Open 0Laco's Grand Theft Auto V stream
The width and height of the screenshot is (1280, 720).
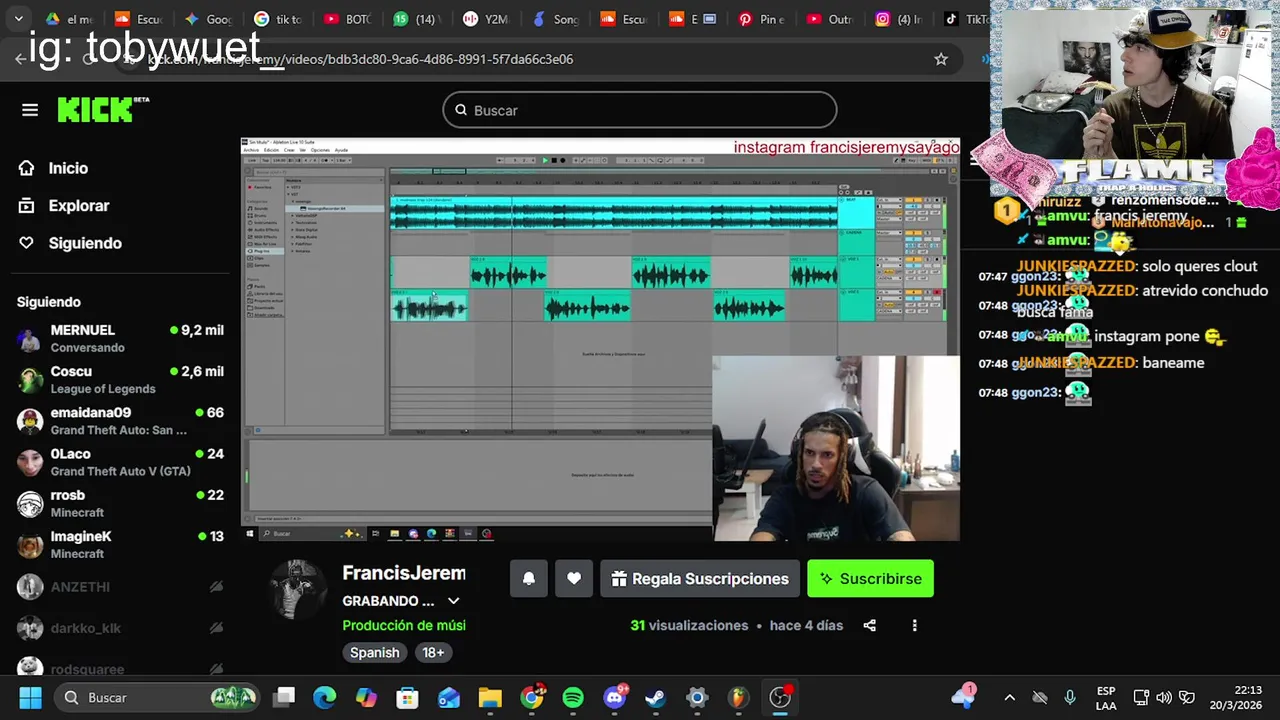click(120, 461)
